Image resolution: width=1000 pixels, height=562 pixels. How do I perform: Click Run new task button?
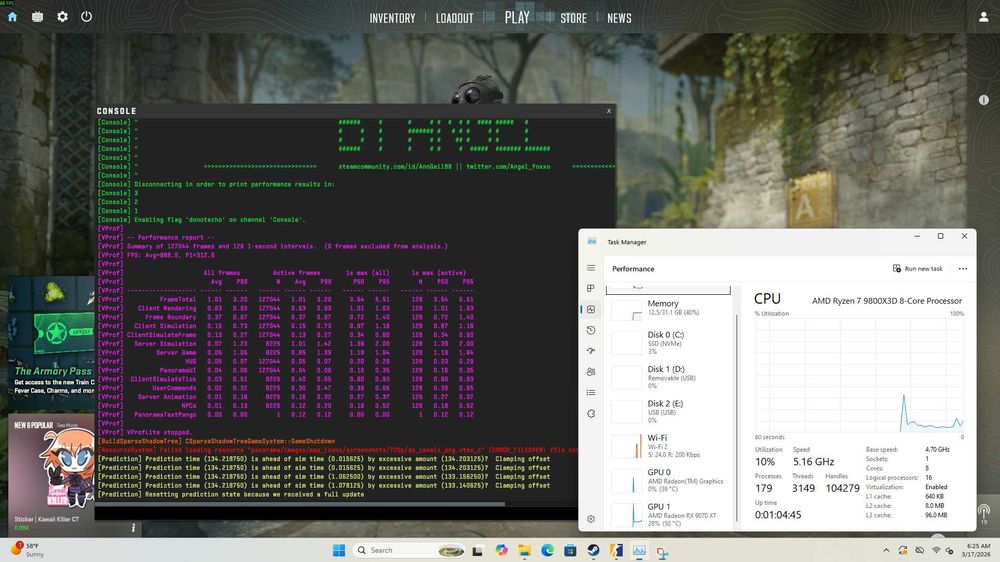(917, 268)
